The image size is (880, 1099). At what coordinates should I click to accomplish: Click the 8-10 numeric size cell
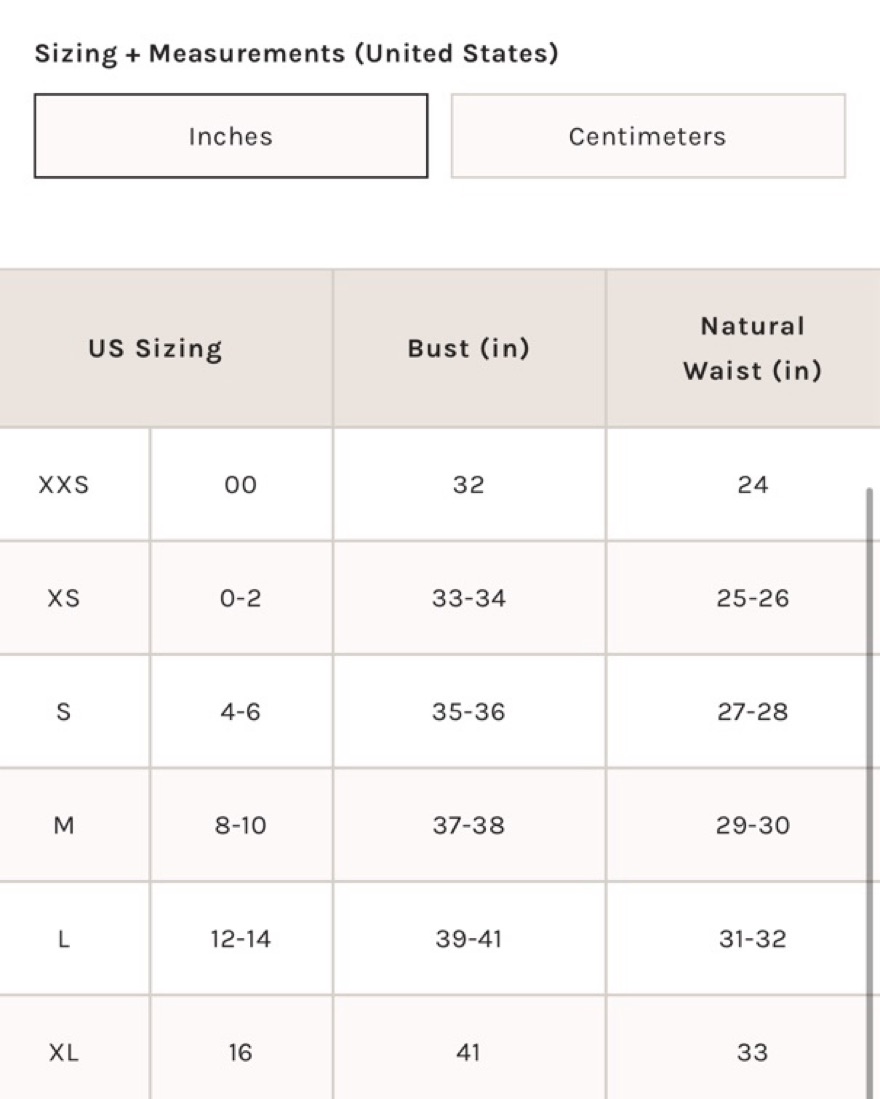coord(241,825)
